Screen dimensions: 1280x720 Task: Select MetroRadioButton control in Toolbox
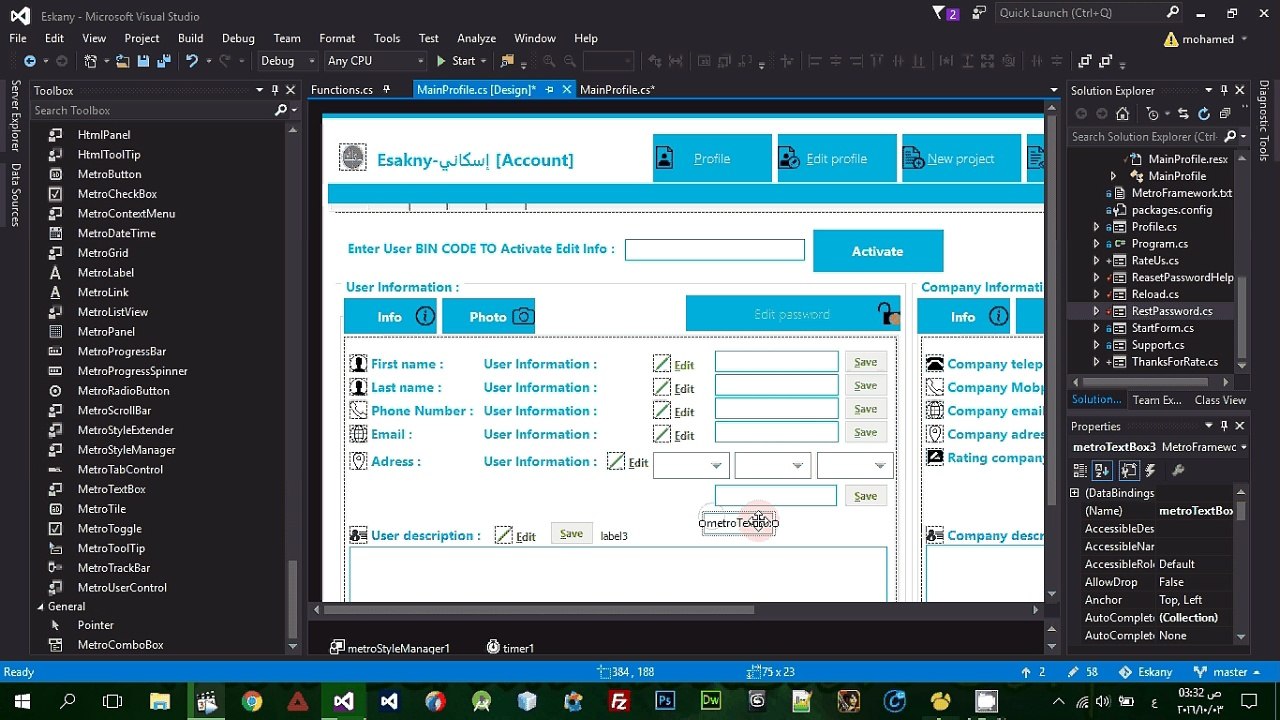[123, 391]
